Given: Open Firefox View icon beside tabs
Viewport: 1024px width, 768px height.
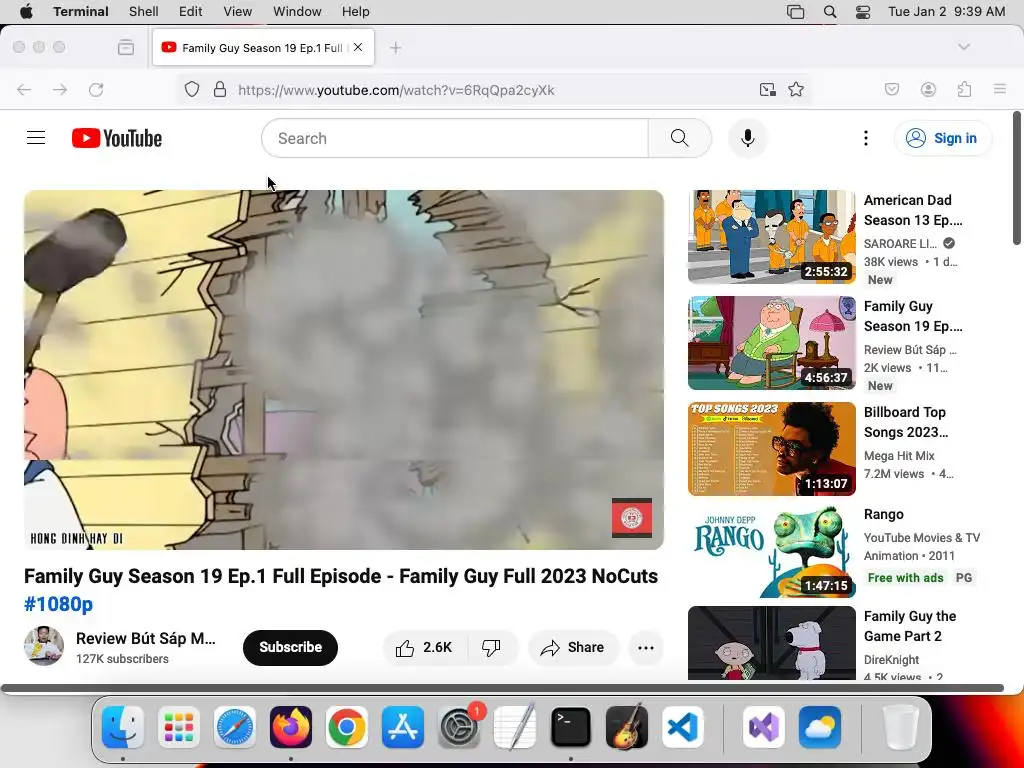Looking at the screenshot, I should (126, 47).
